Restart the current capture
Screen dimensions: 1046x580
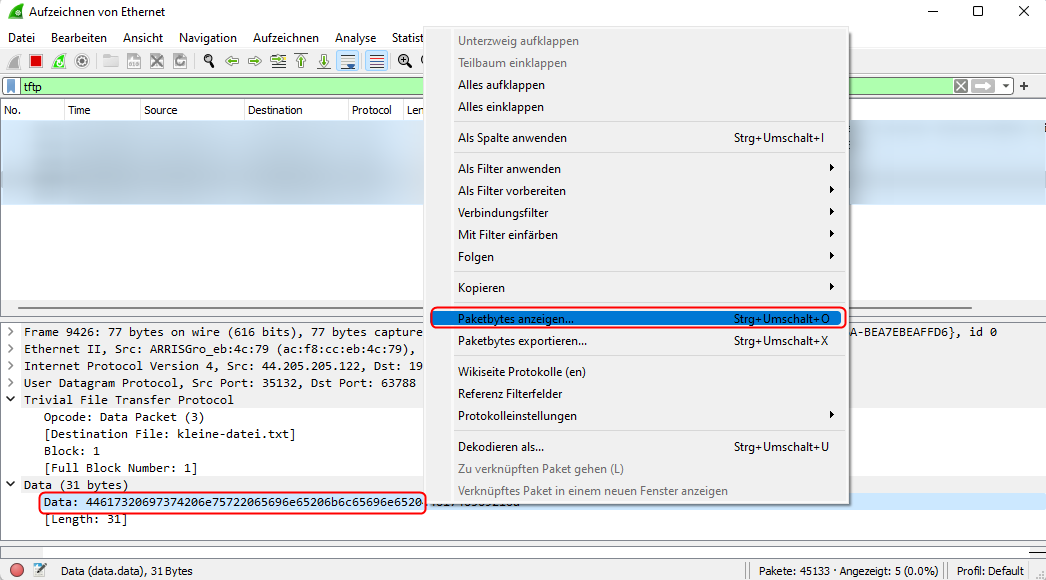point(59,61)
